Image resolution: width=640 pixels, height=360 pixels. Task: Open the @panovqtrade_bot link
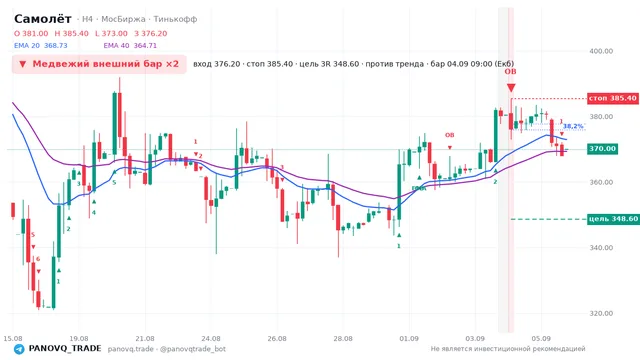193,349
